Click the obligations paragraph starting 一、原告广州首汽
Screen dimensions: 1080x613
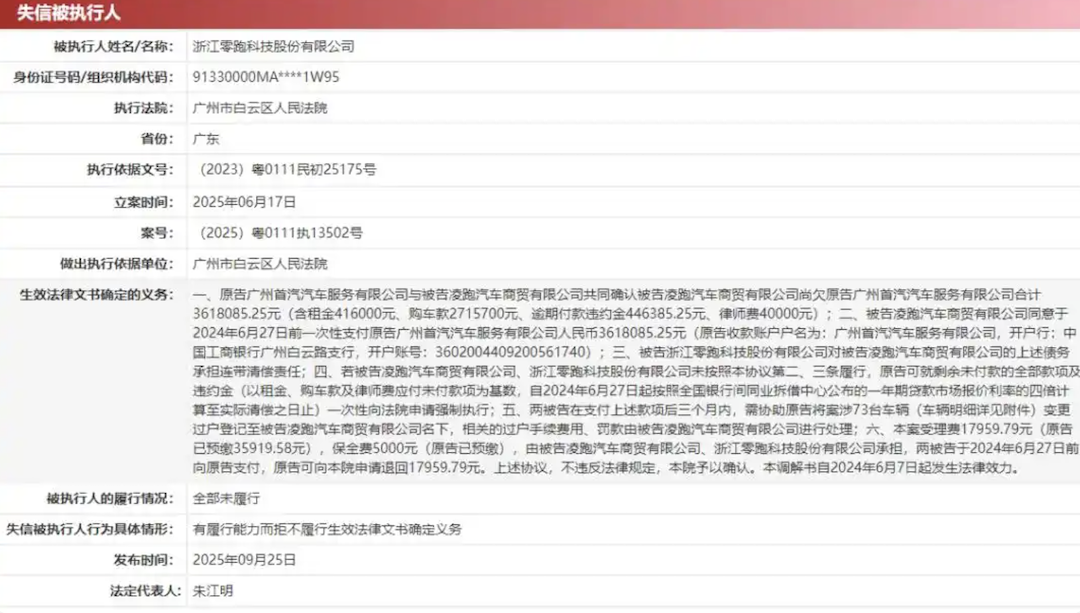pos(636,381)
